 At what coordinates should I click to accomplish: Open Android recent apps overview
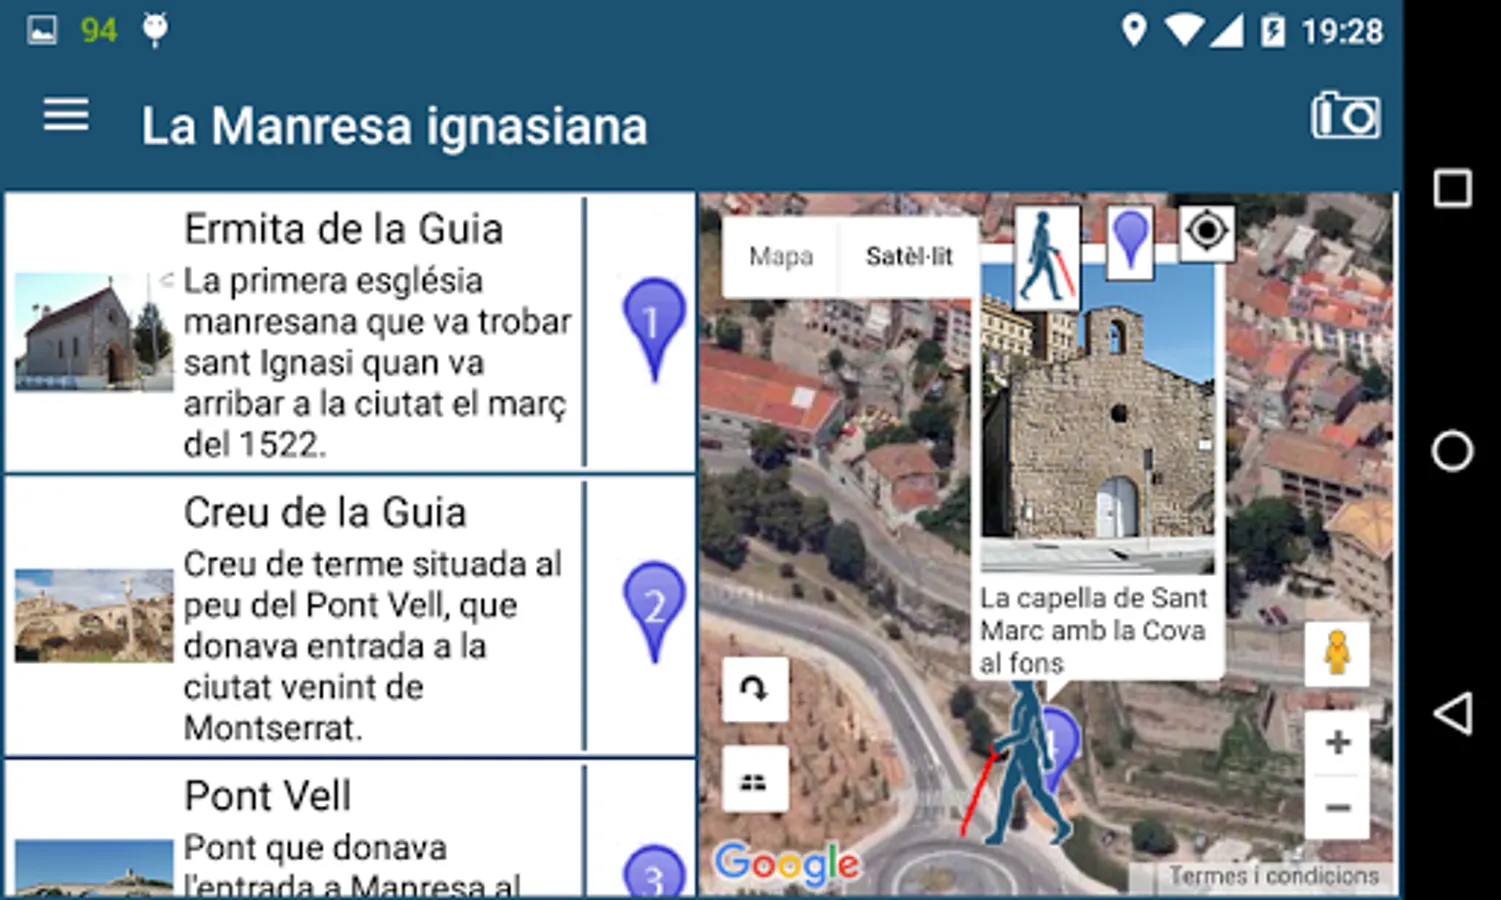[1452, 188]
